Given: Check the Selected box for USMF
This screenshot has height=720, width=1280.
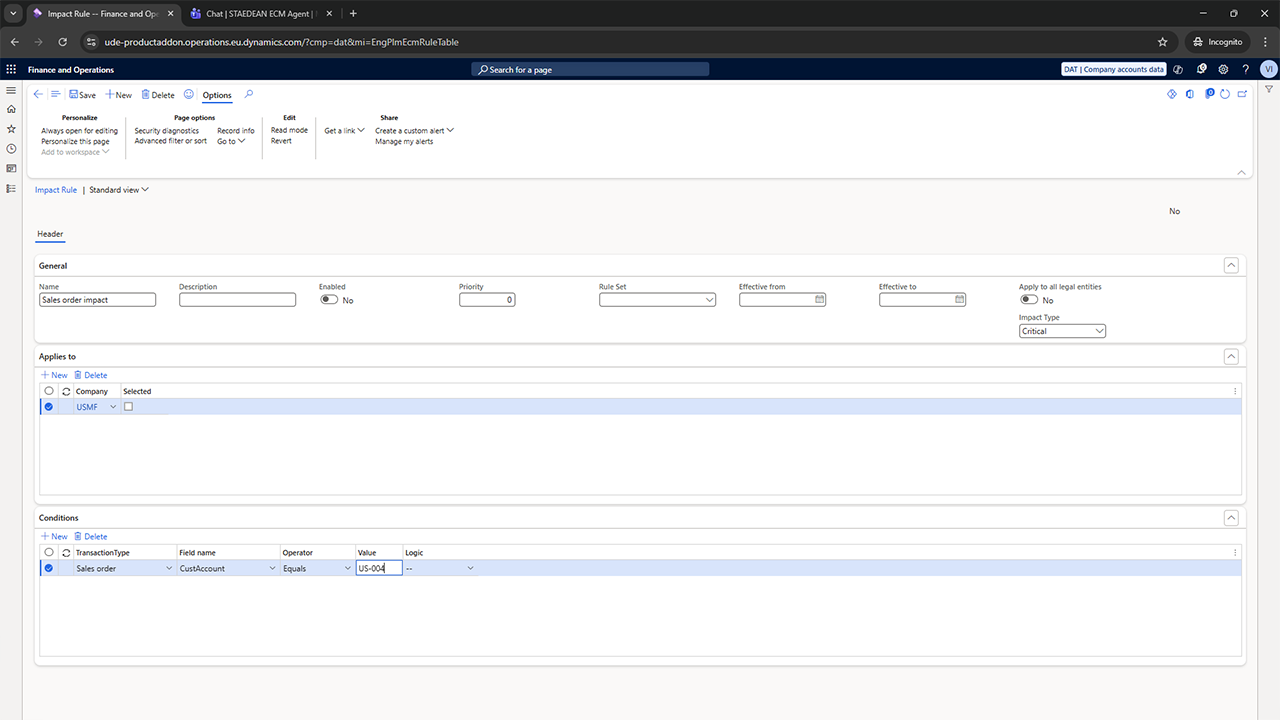Looking at the screenshot, I should coord(128,407).
